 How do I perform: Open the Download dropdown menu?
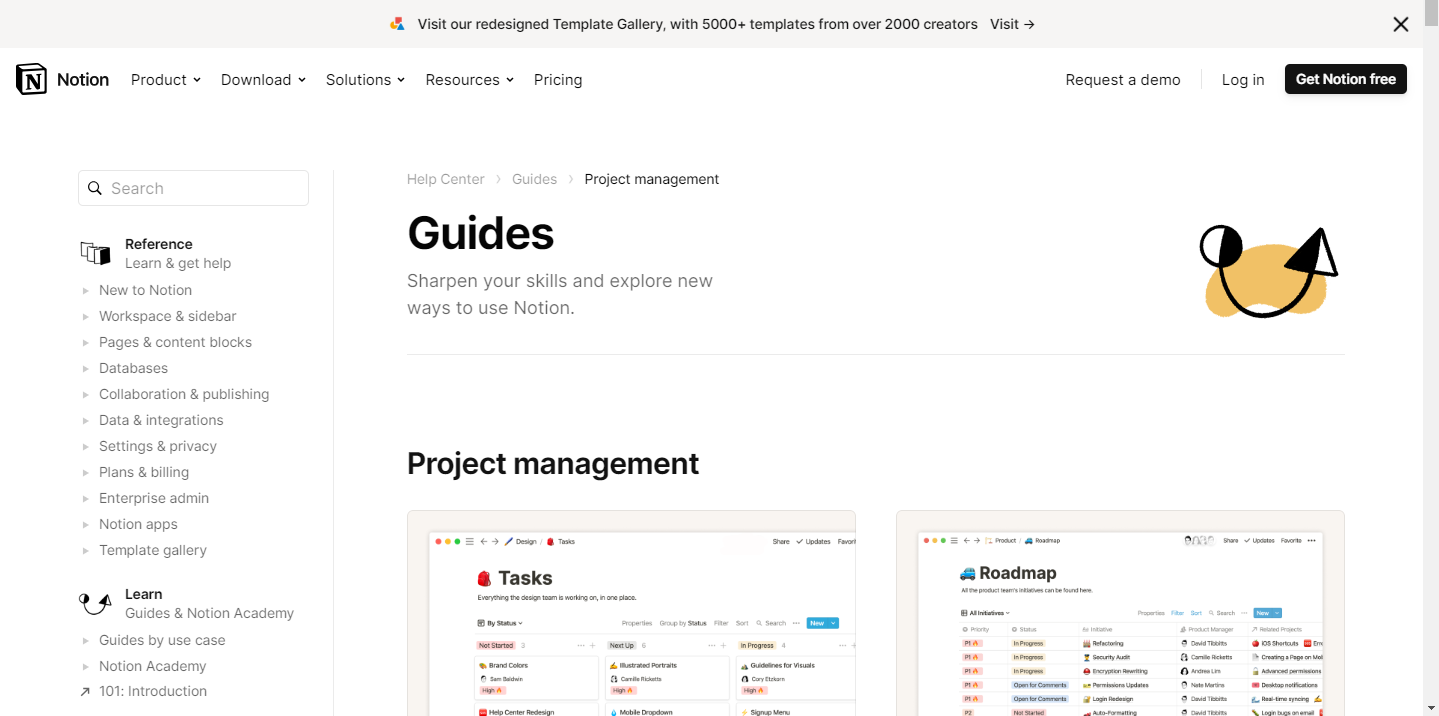tap(263, 80)
